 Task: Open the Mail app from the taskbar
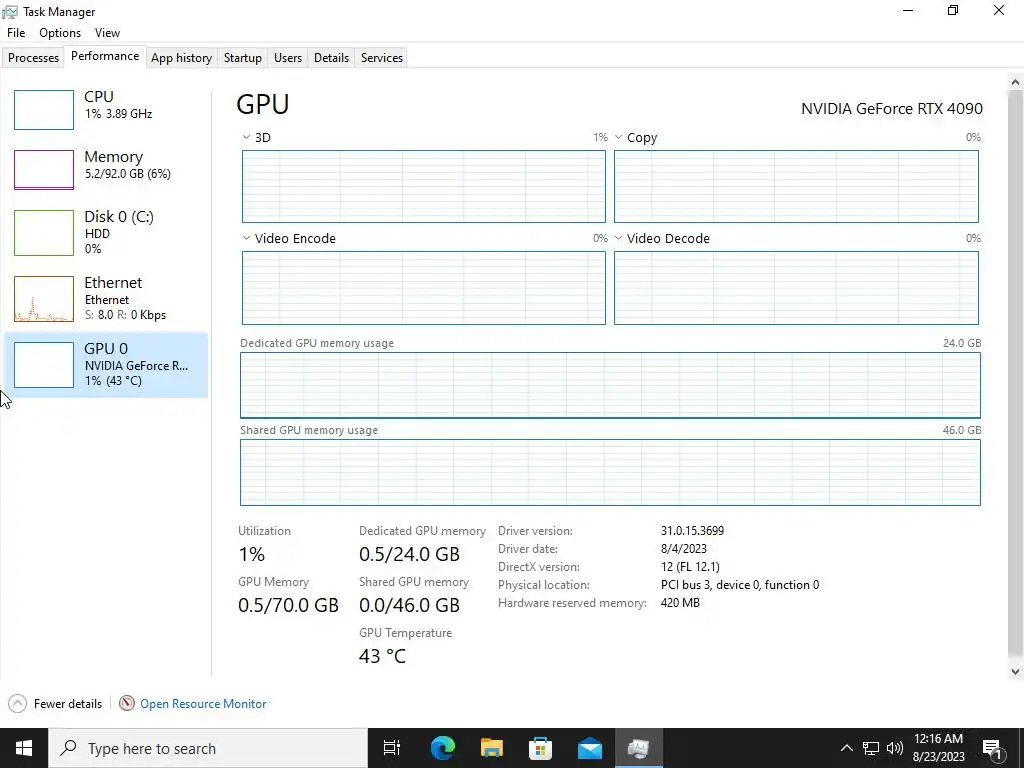[590, 748]
